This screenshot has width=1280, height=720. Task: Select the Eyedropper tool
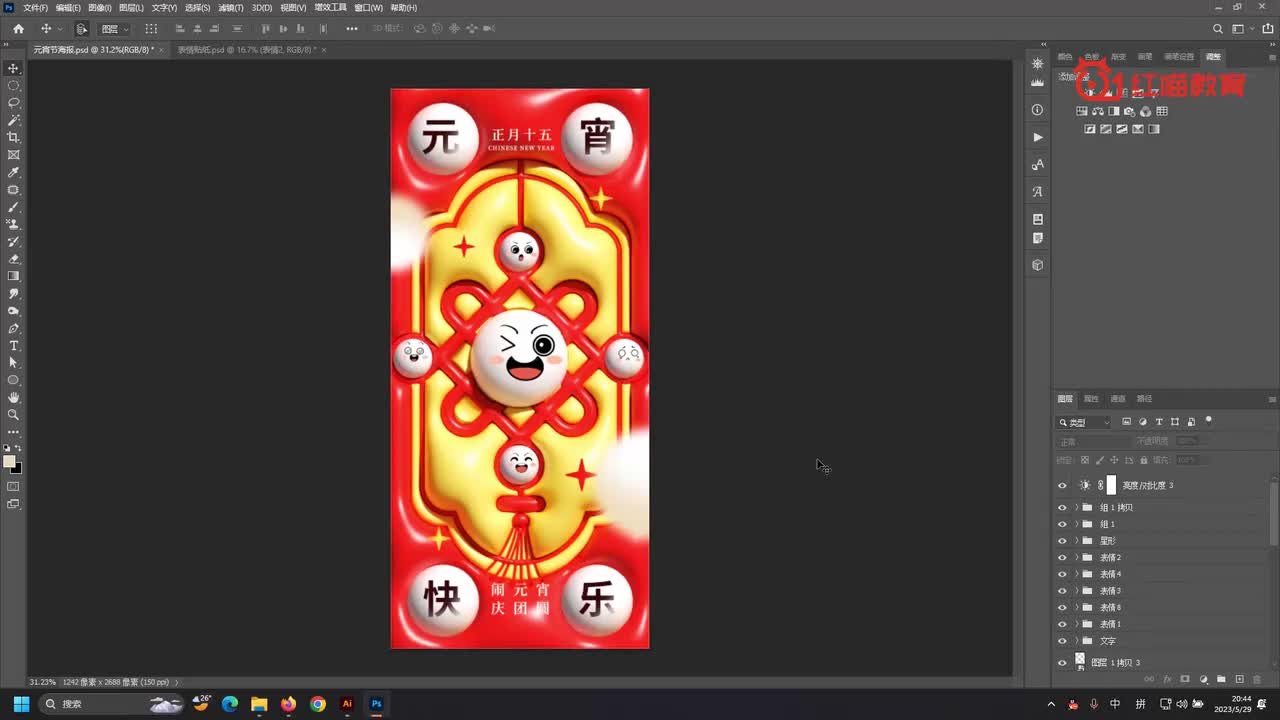click(x=14, y=172)
